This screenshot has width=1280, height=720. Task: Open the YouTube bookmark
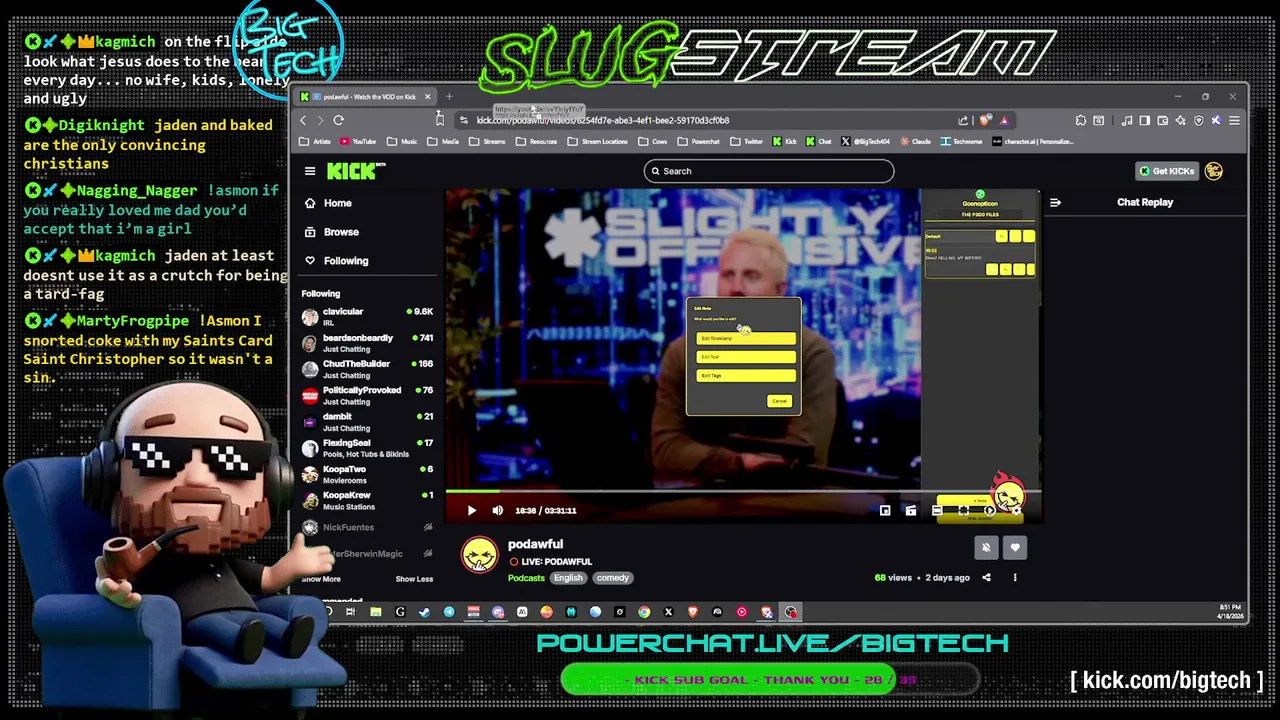click(x=358, y=142)
